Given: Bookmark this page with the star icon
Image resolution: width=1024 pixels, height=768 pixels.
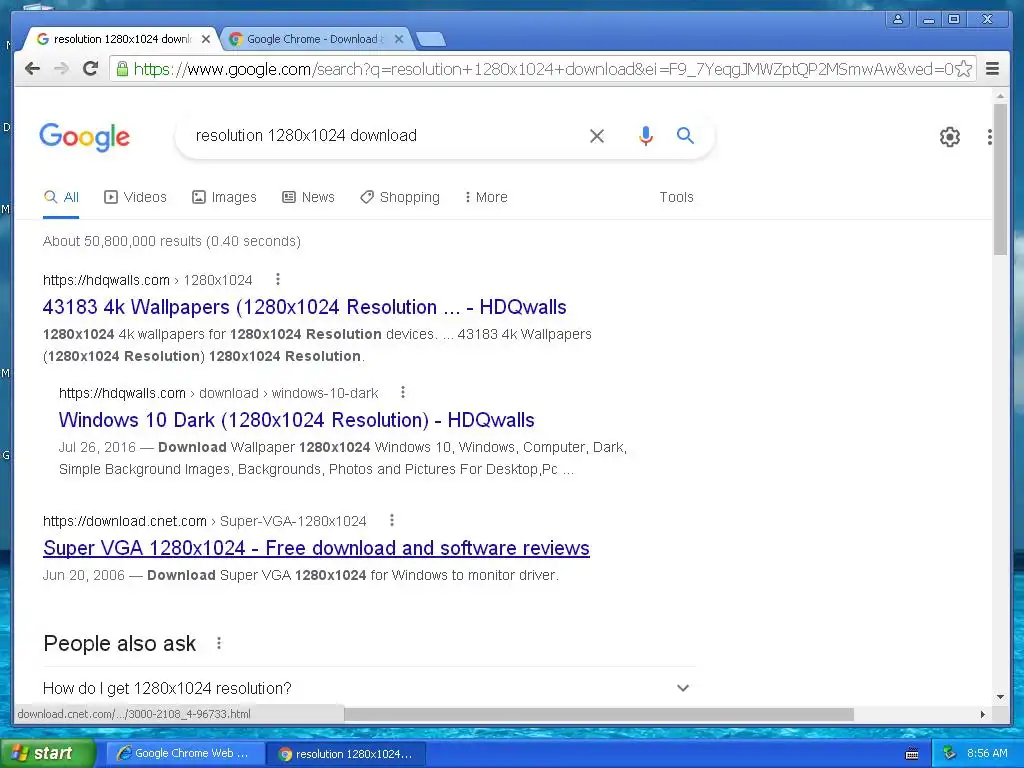Looking at the screenshot, I should (x=963, y=69).
